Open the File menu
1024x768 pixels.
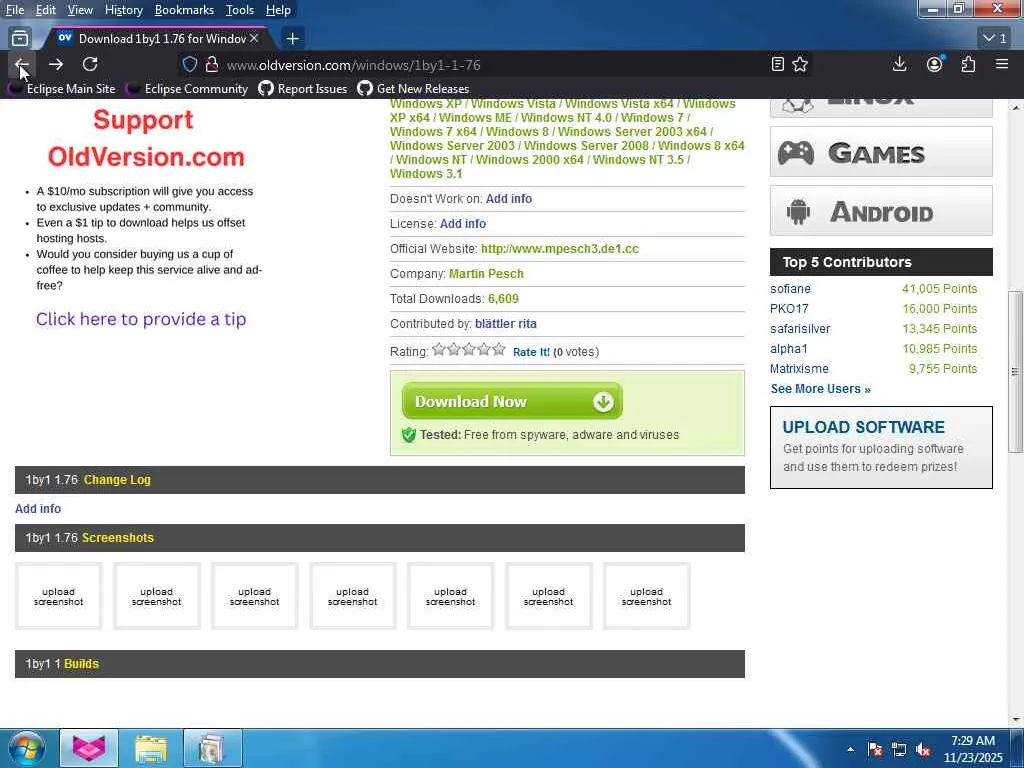[14, 10]
